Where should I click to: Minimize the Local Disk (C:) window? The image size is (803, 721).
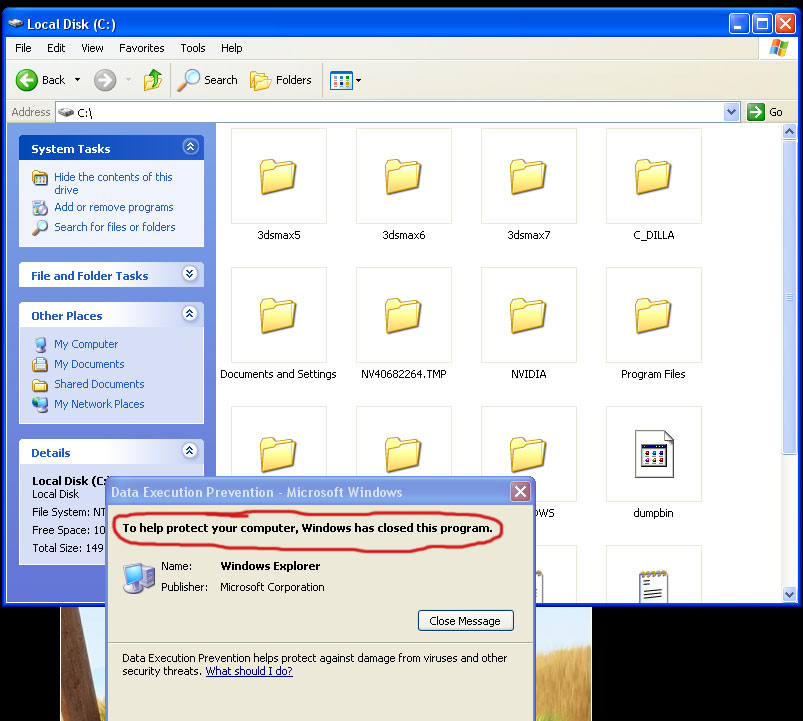click(x=738, y=24)
